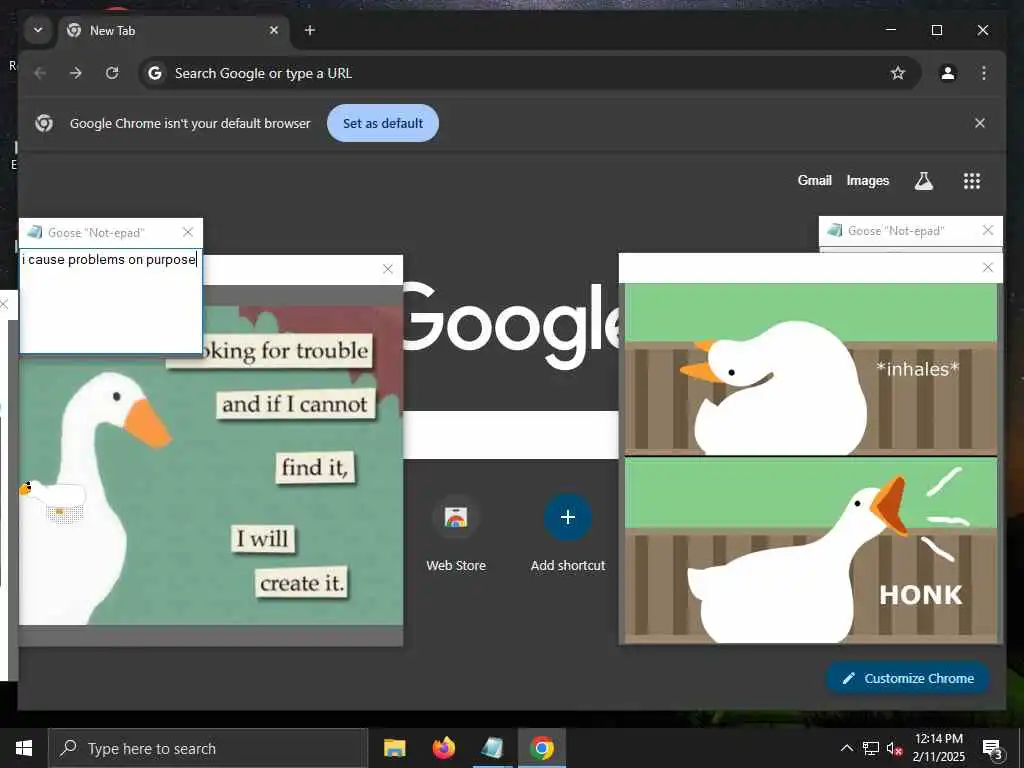Focus the Search Google or type a URL bar
This screenshot has width=1024, height=768.
529,73
